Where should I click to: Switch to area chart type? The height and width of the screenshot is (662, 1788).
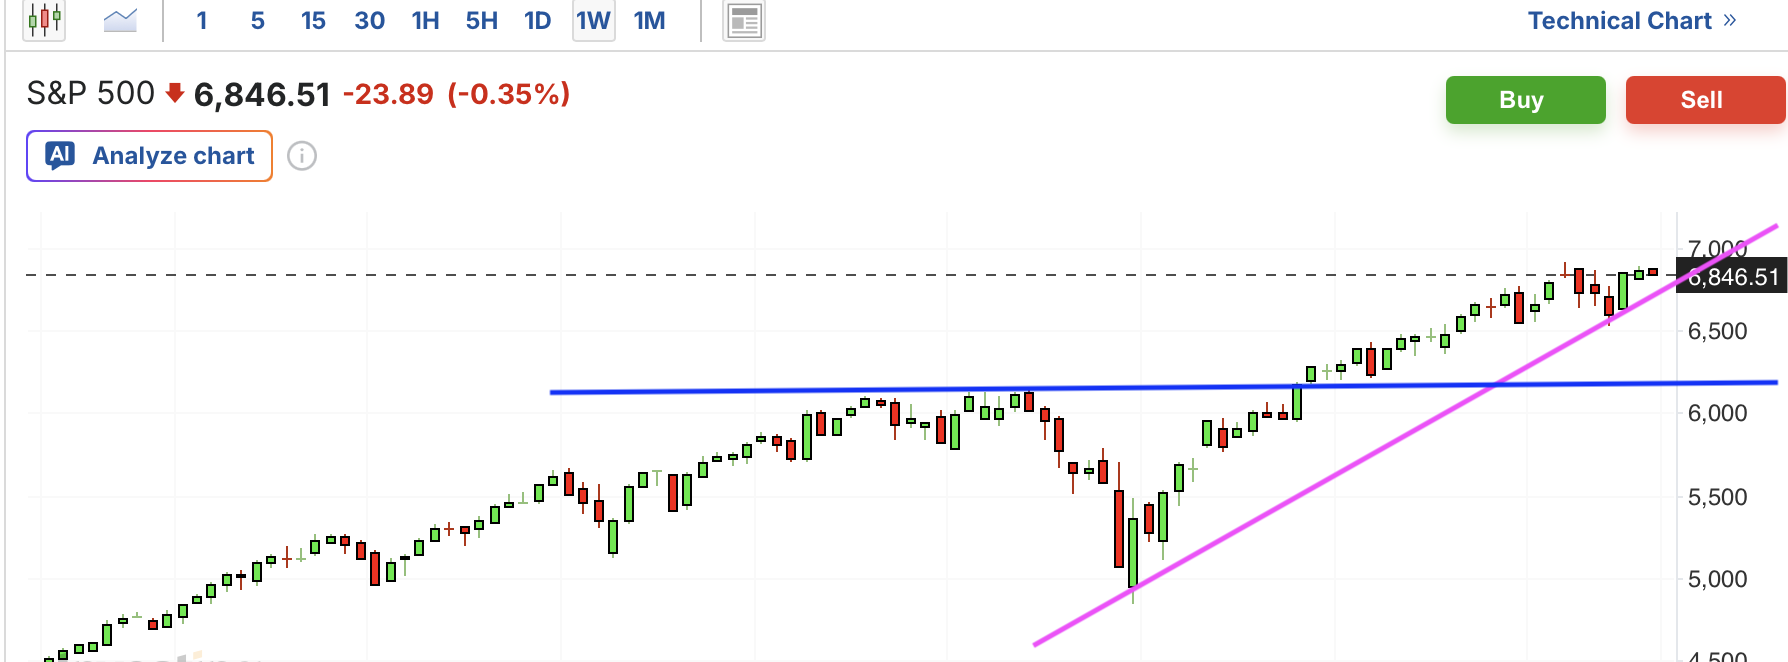(x=120, y=20)
